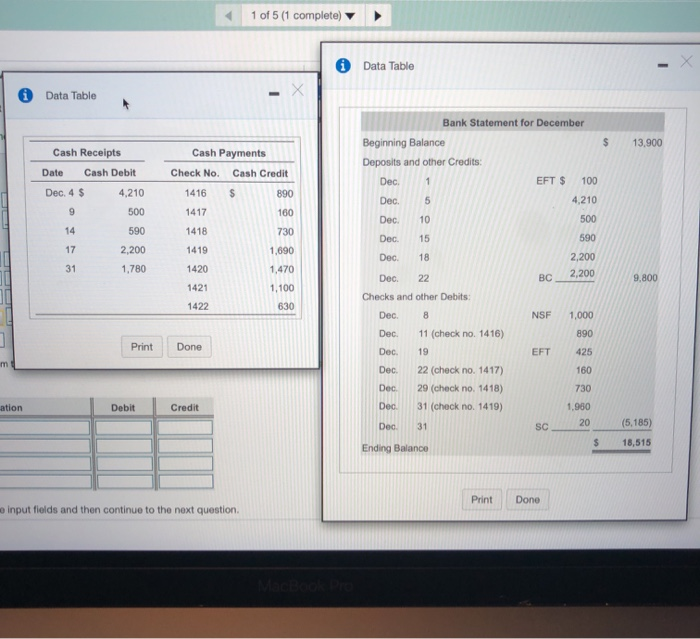
Task: Click 'Dec. 22 (check no. 1417)' entry
Action: [x=441, y=370]
